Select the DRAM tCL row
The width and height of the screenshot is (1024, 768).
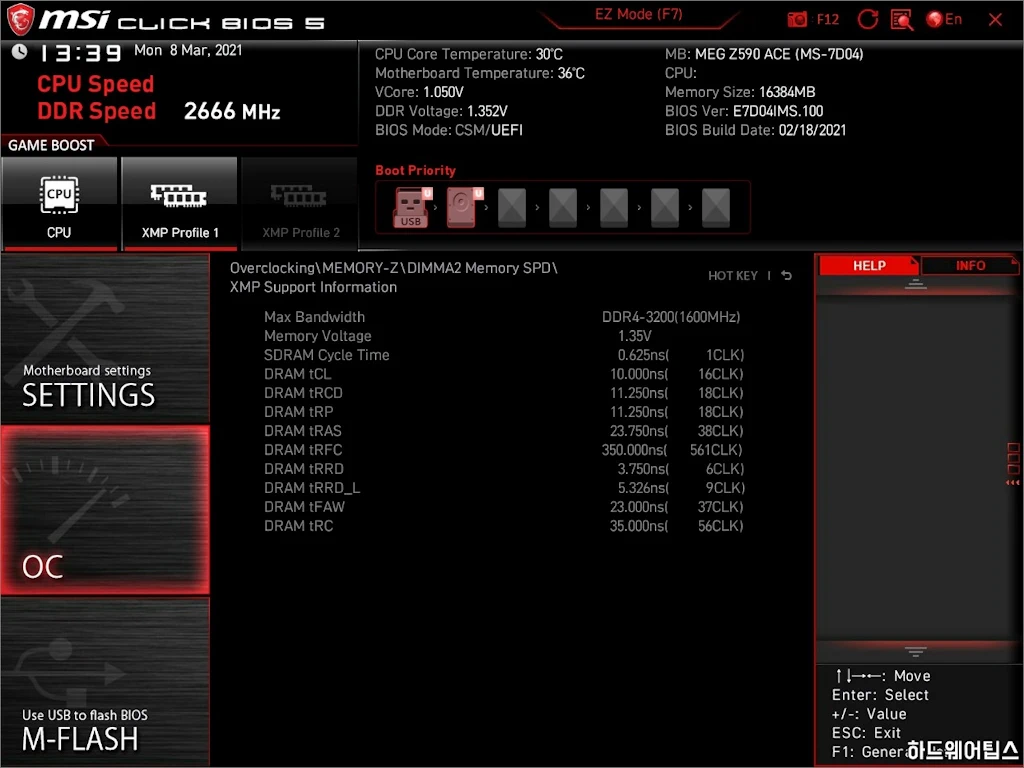click(x=503, y=374)
